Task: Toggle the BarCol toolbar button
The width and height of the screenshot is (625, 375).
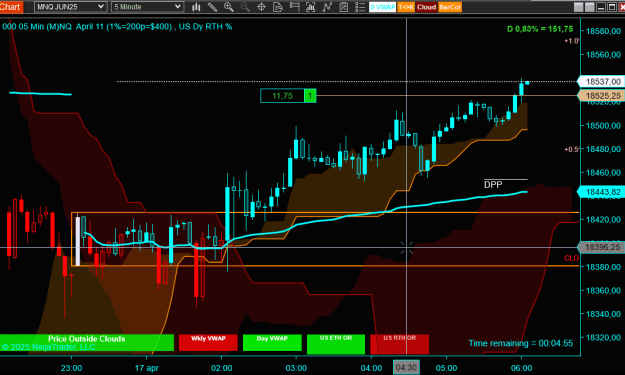Action: [450, 7]
